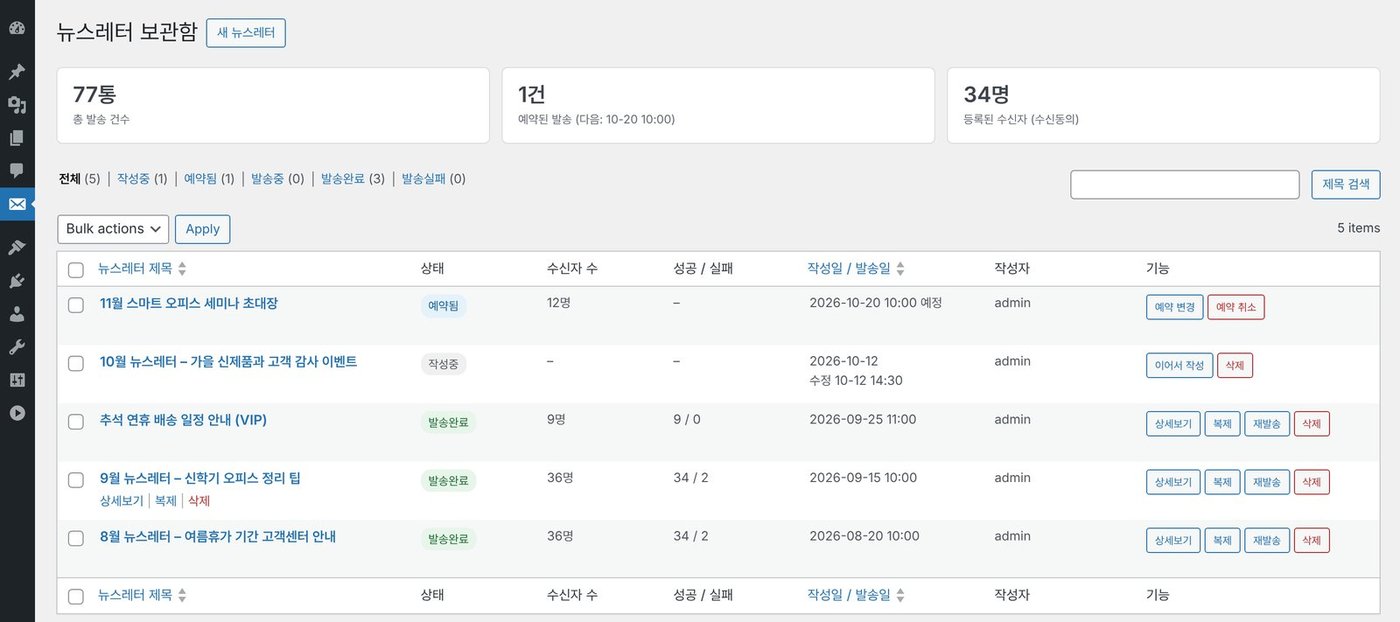Tick the select-all checkbox in the table header

pos(76,270)
